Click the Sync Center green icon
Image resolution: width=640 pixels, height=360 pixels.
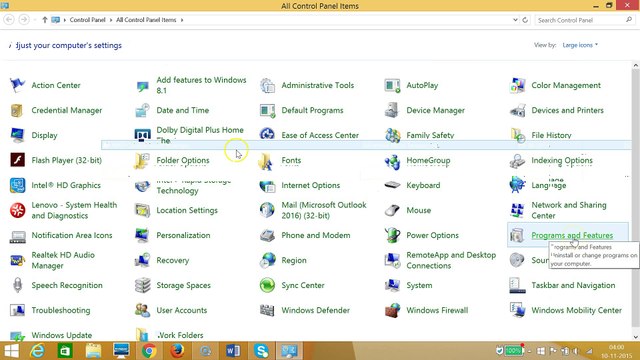(x=267, y=285)
